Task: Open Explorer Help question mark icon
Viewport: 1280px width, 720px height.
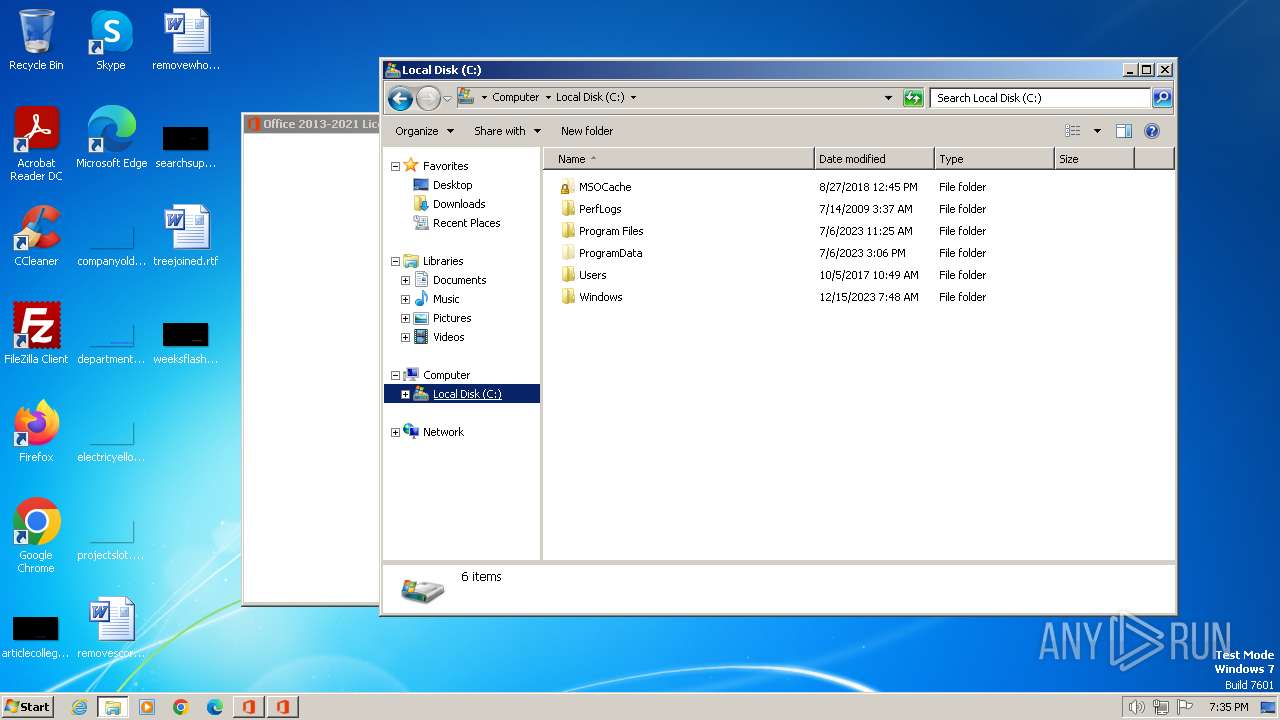Action: [x=1151, y=131]
